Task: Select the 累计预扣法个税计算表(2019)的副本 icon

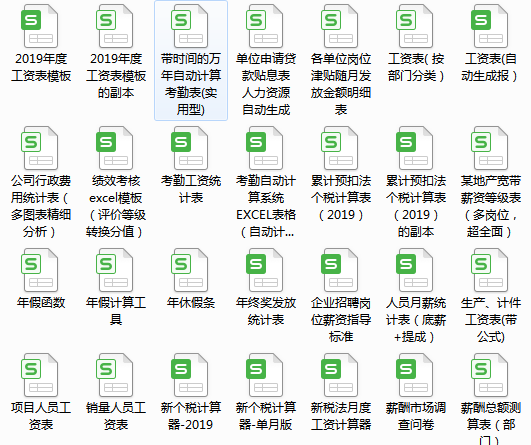Action: [416, 148]
